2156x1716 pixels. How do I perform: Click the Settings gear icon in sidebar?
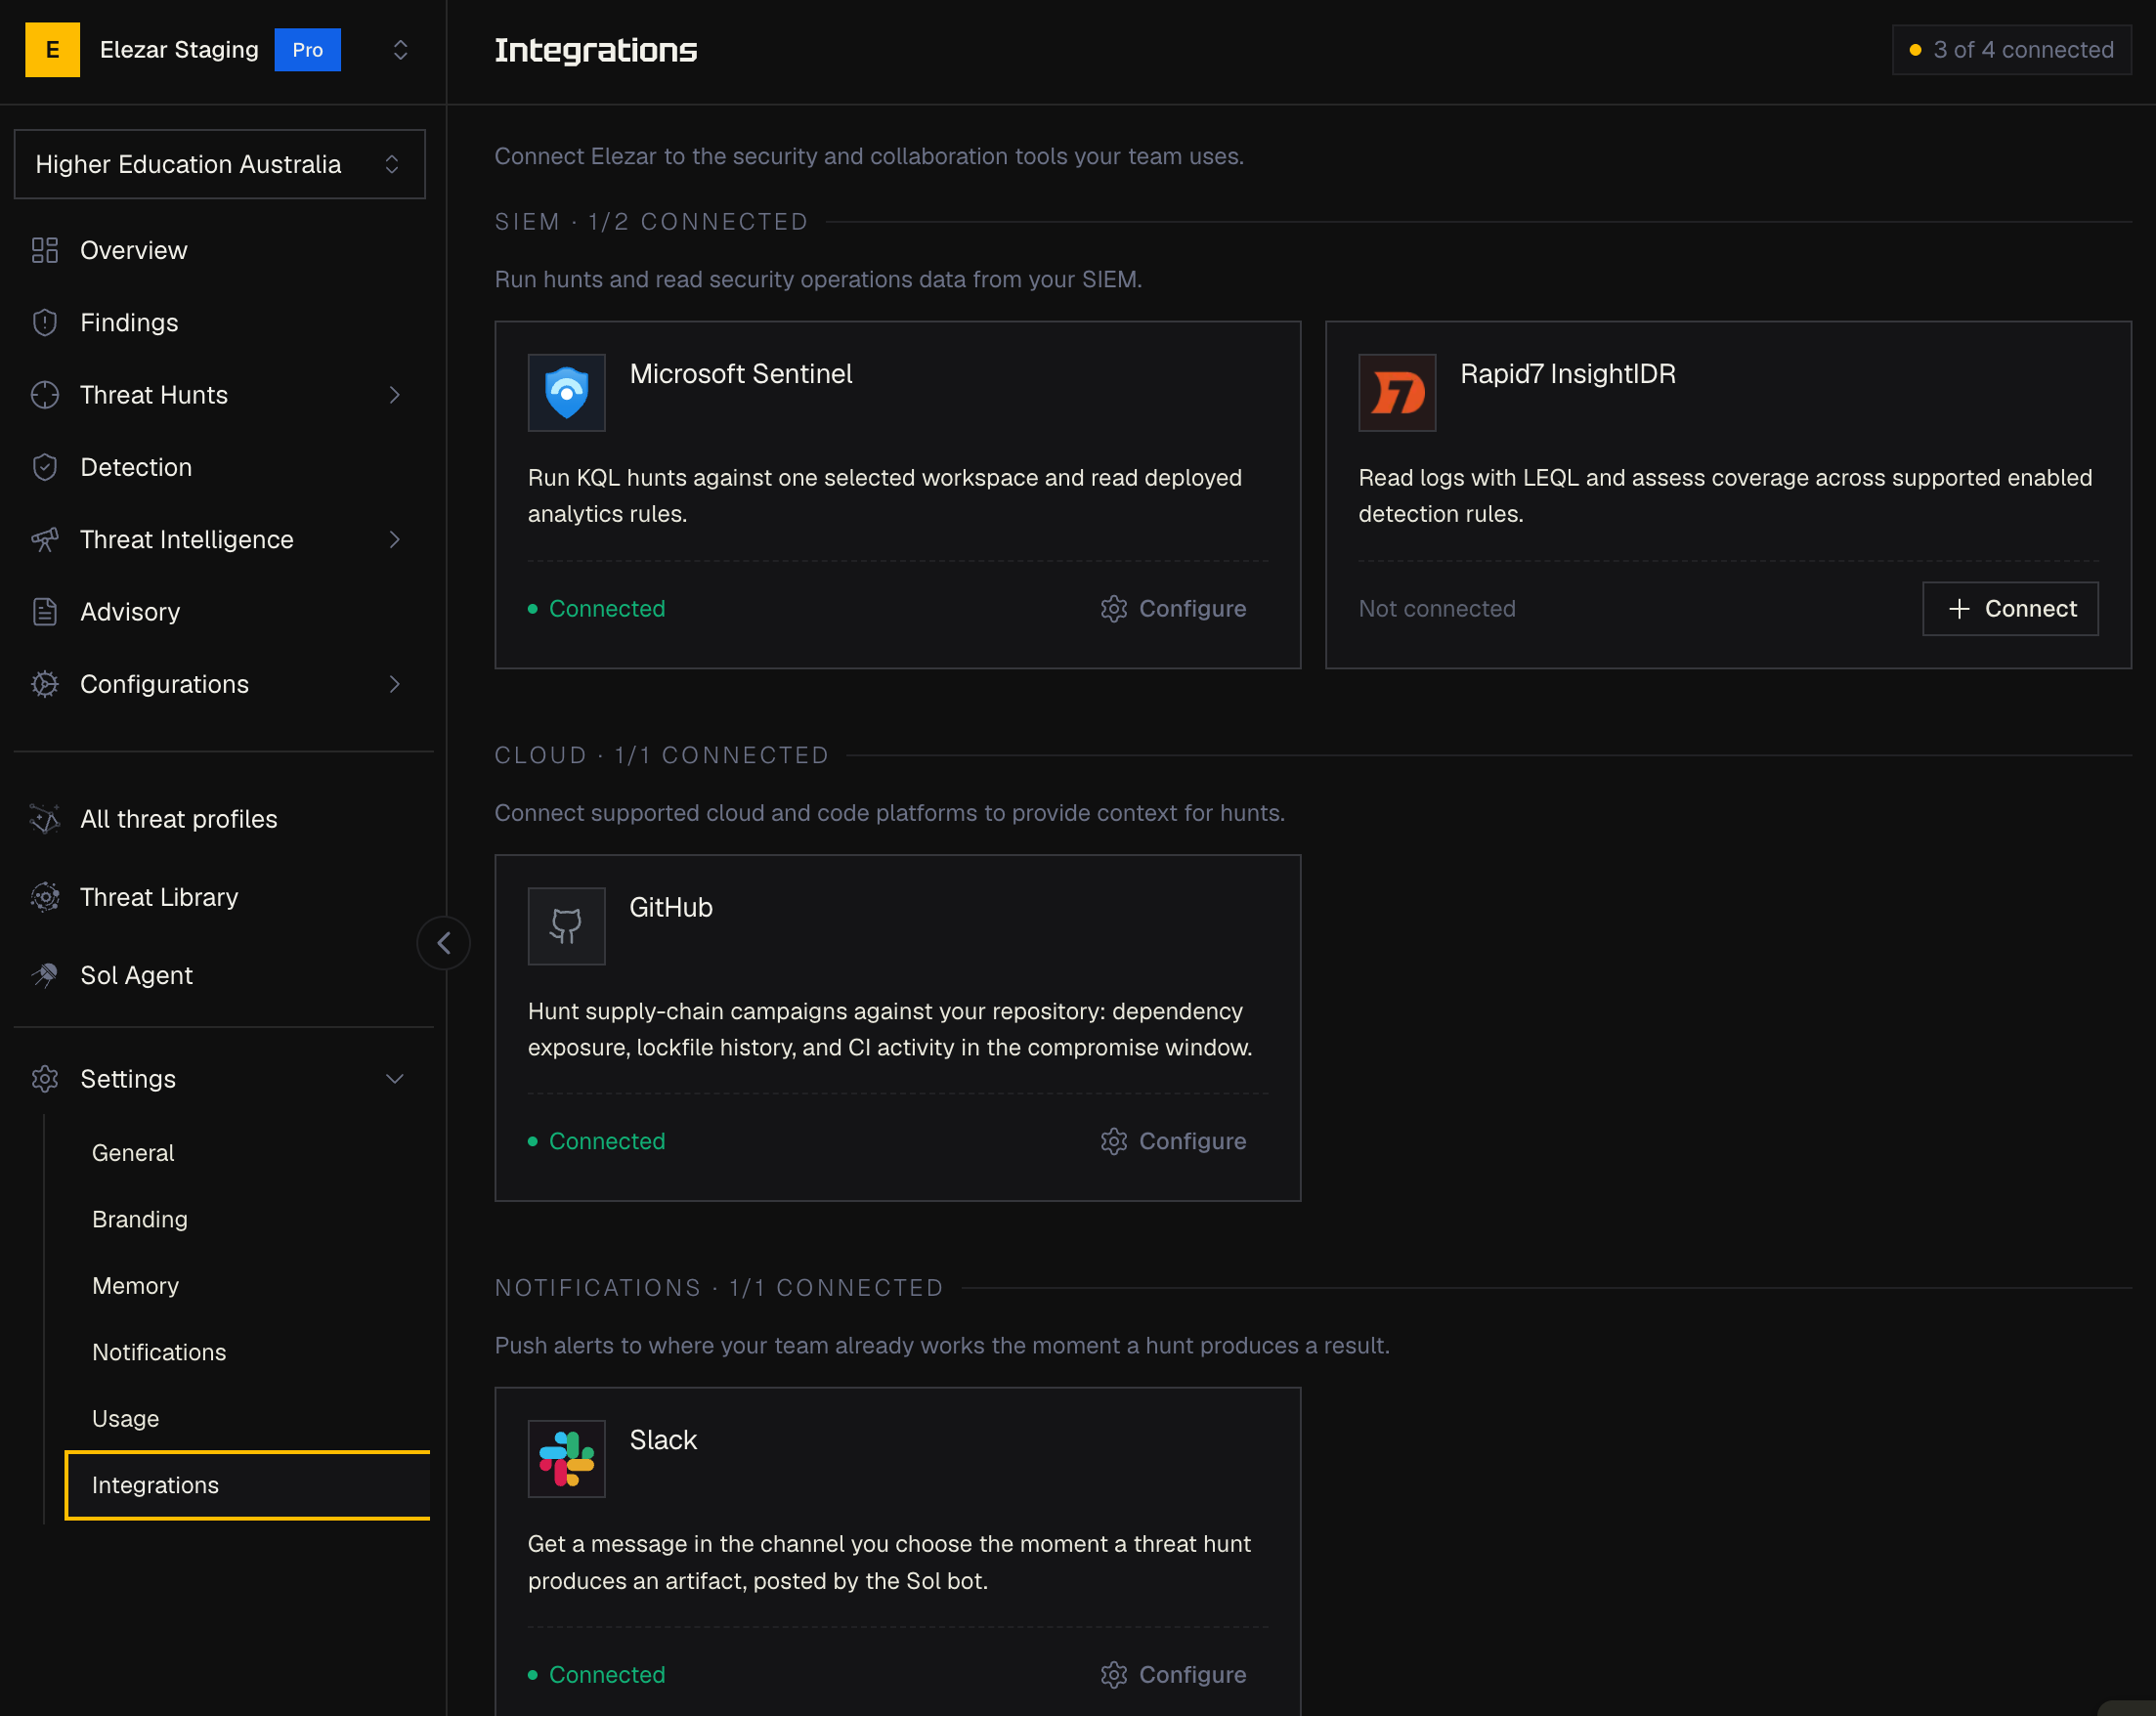(x=45, y=1079)
